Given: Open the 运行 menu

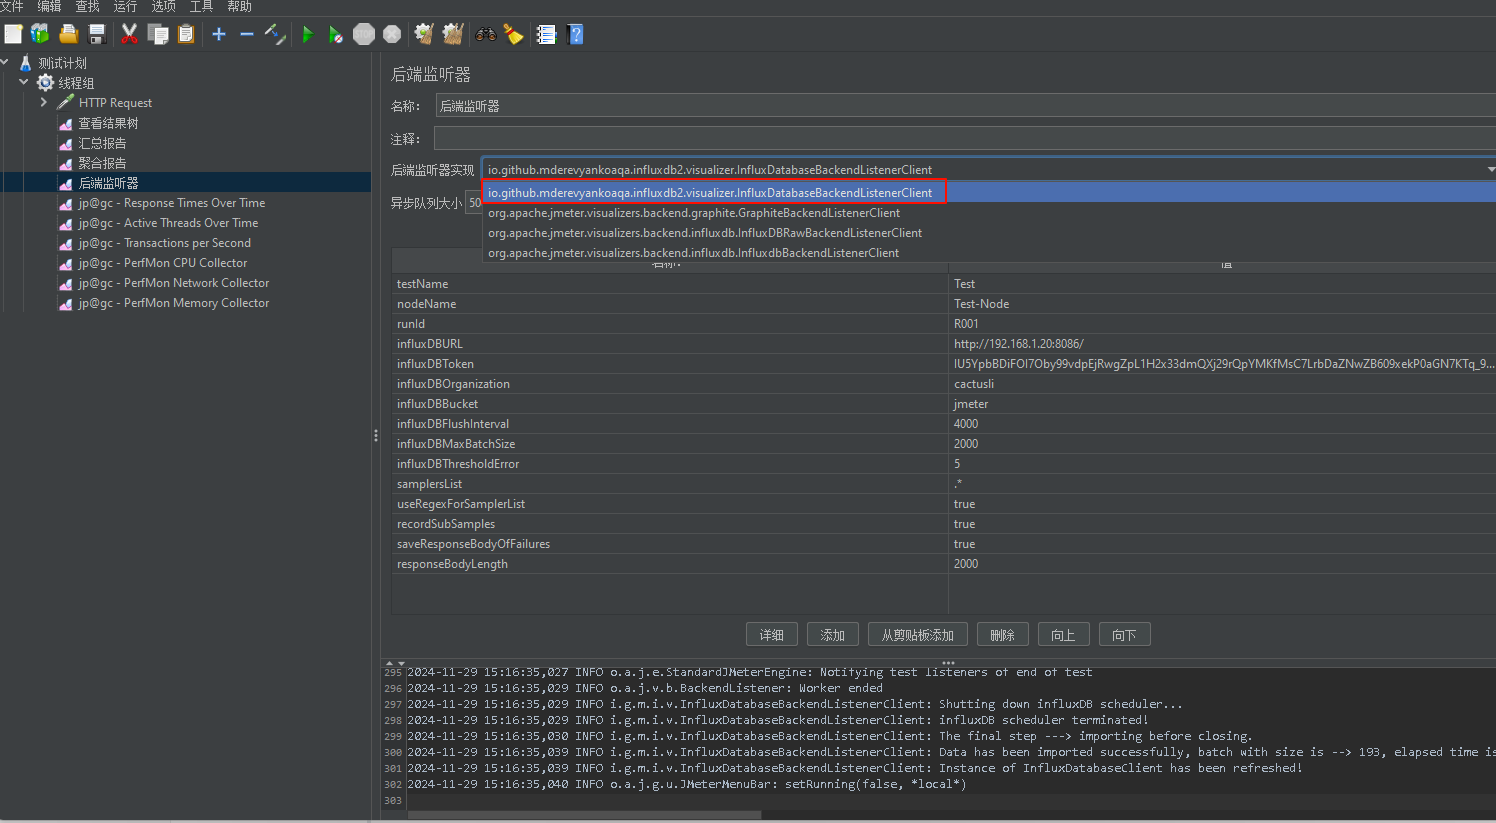Looking at the screenshot, I should point(126,7).
